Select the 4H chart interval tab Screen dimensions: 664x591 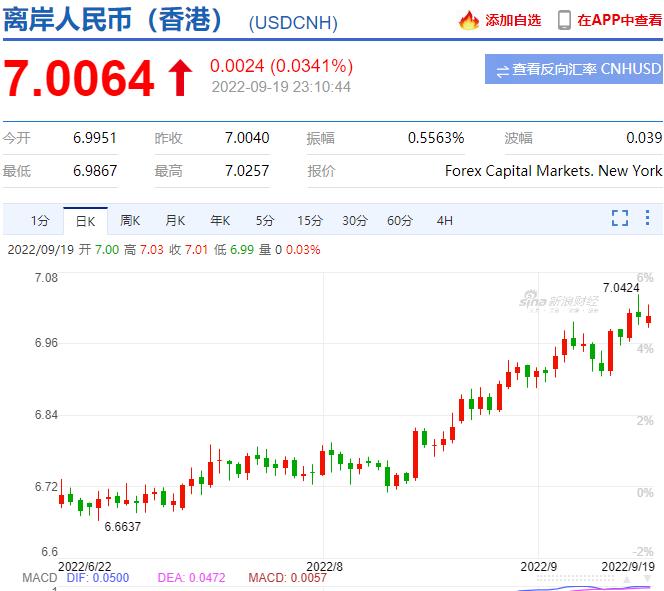[x=444, y=220]
